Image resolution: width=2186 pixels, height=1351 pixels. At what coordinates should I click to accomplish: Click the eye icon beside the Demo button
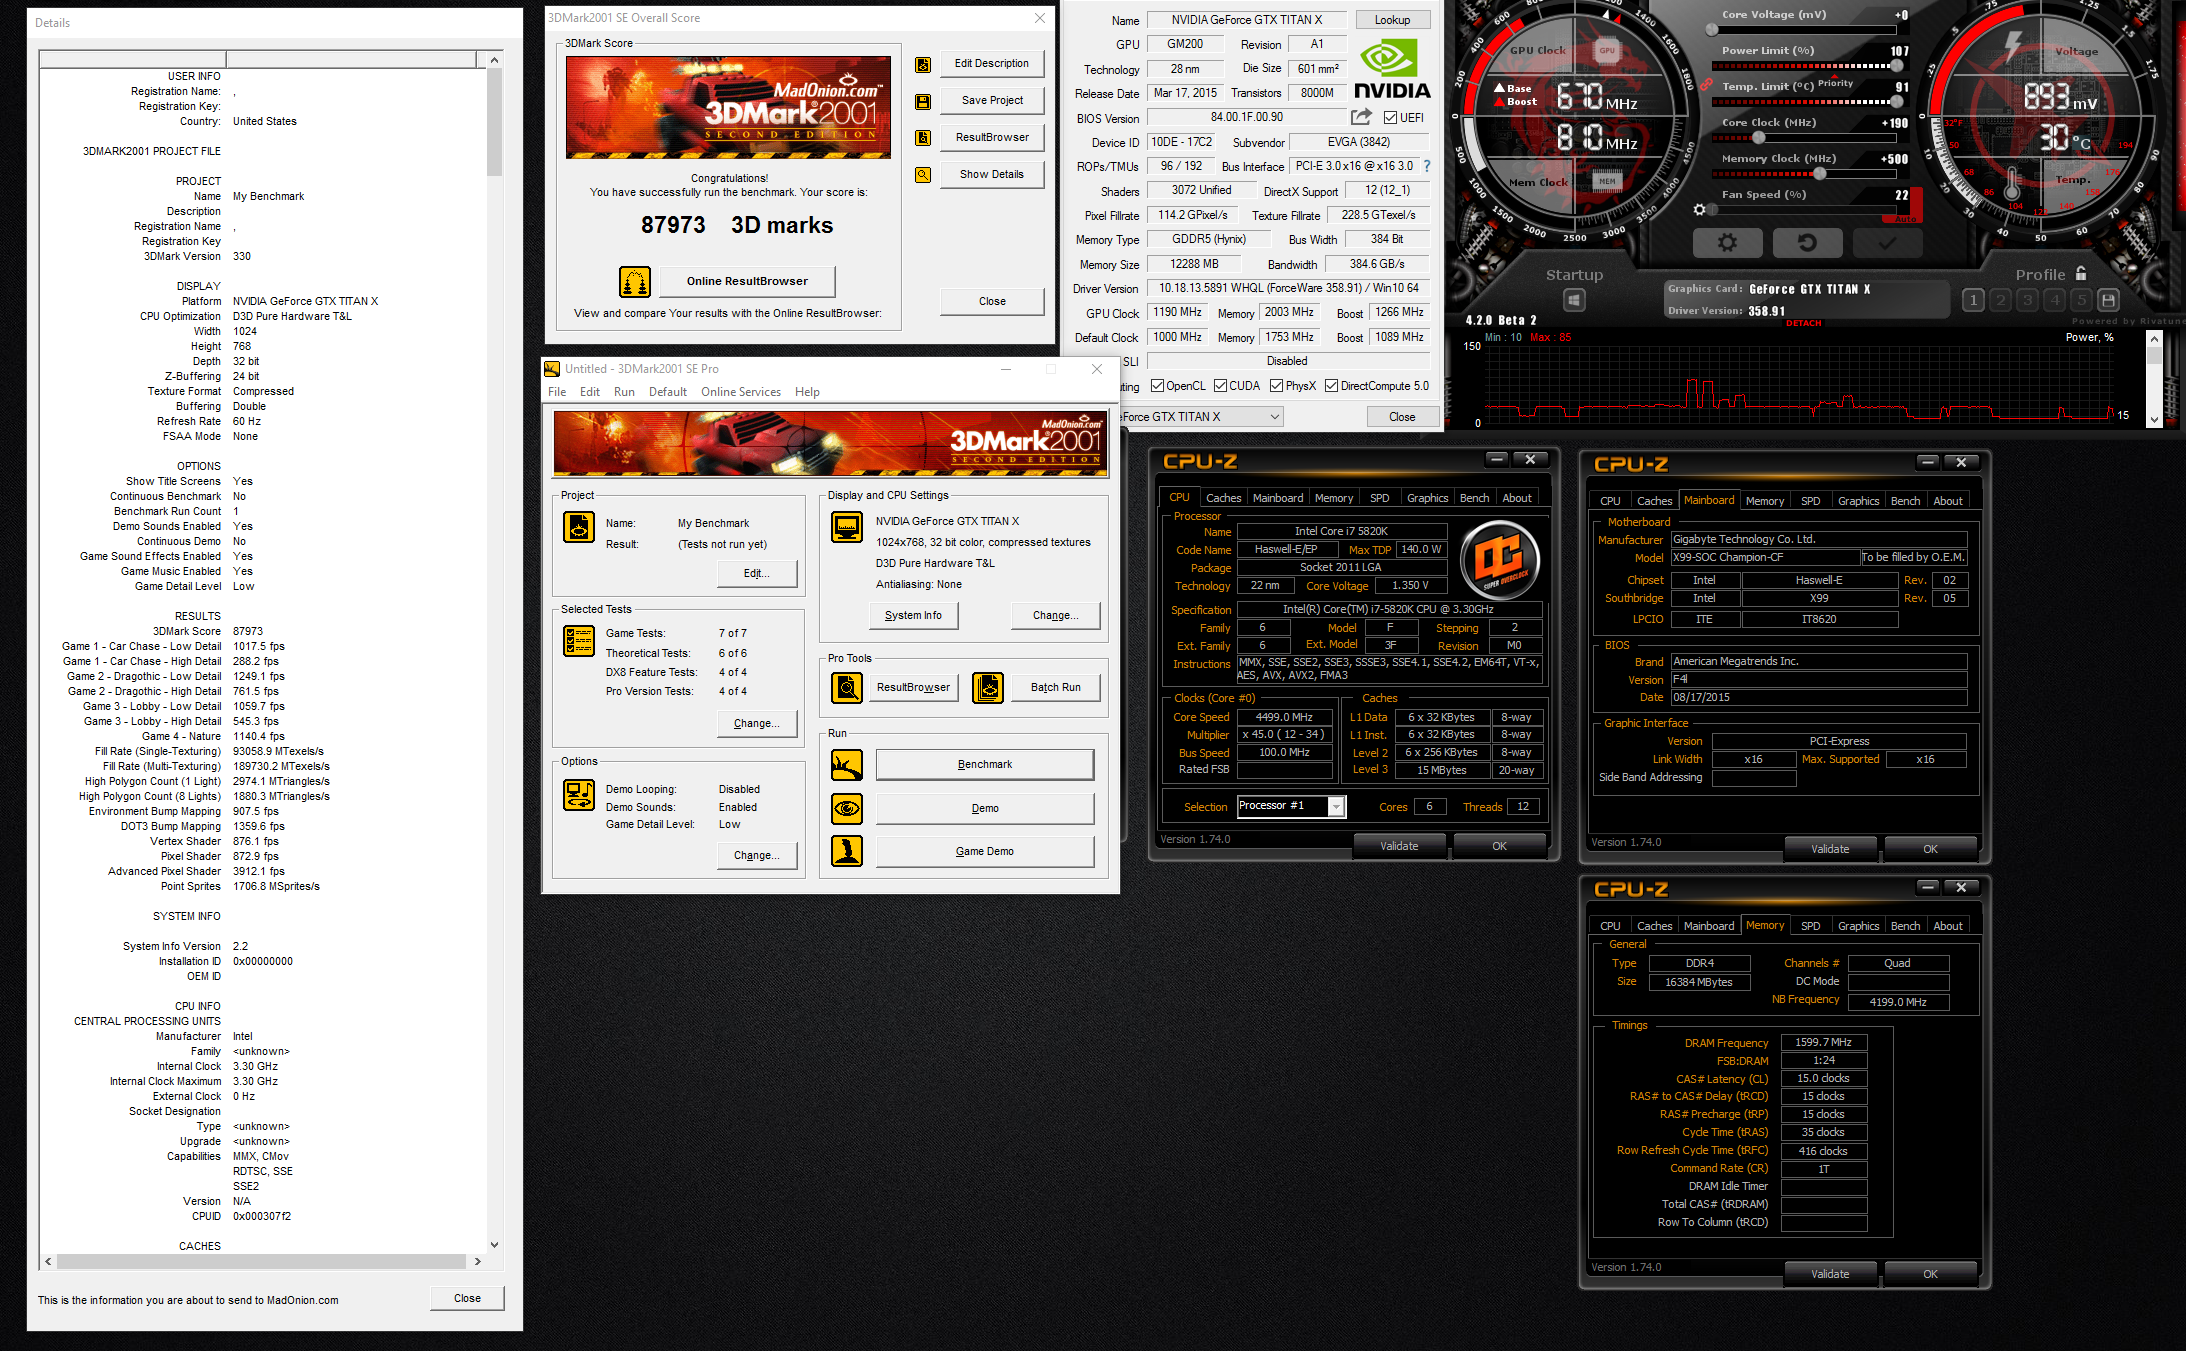click(847, 808)
